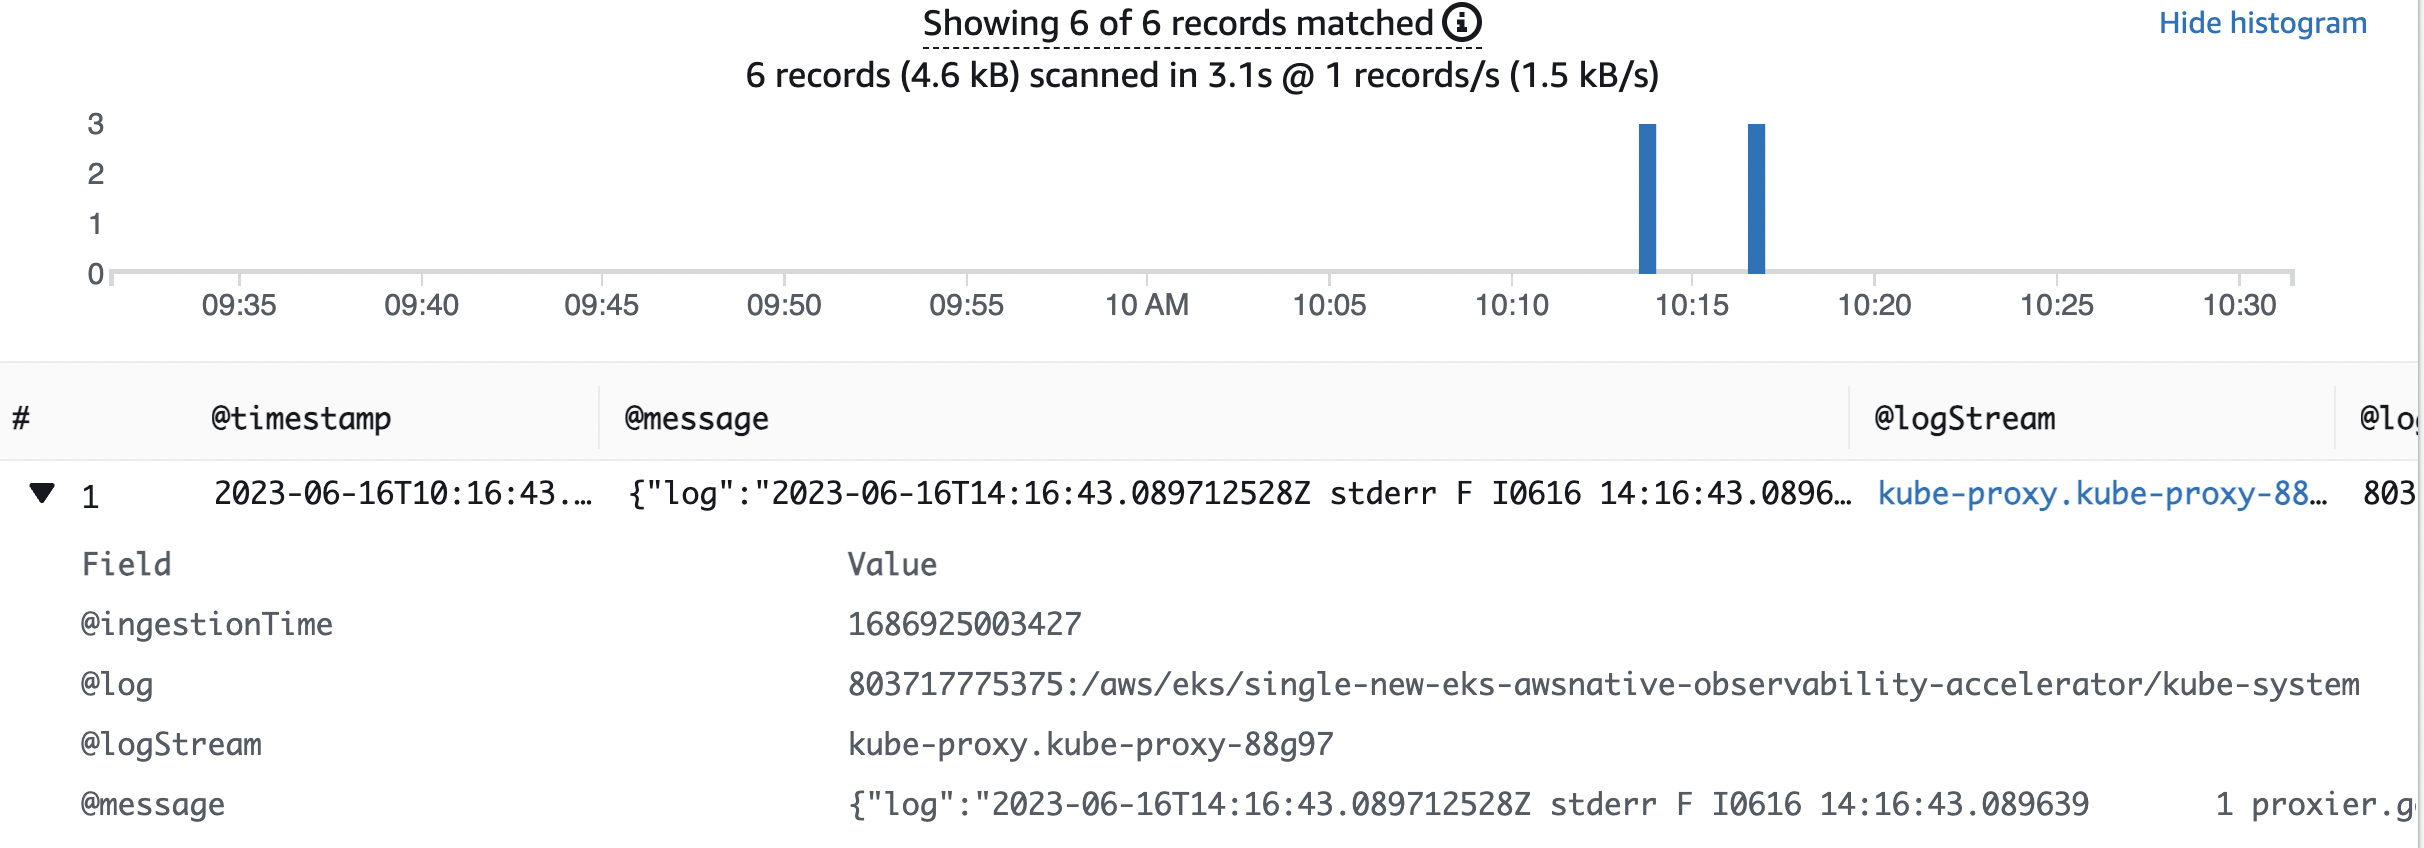This screenshot has width=2424, height=848.
Task: Click the @message column header
Action: tap(697, 418)
